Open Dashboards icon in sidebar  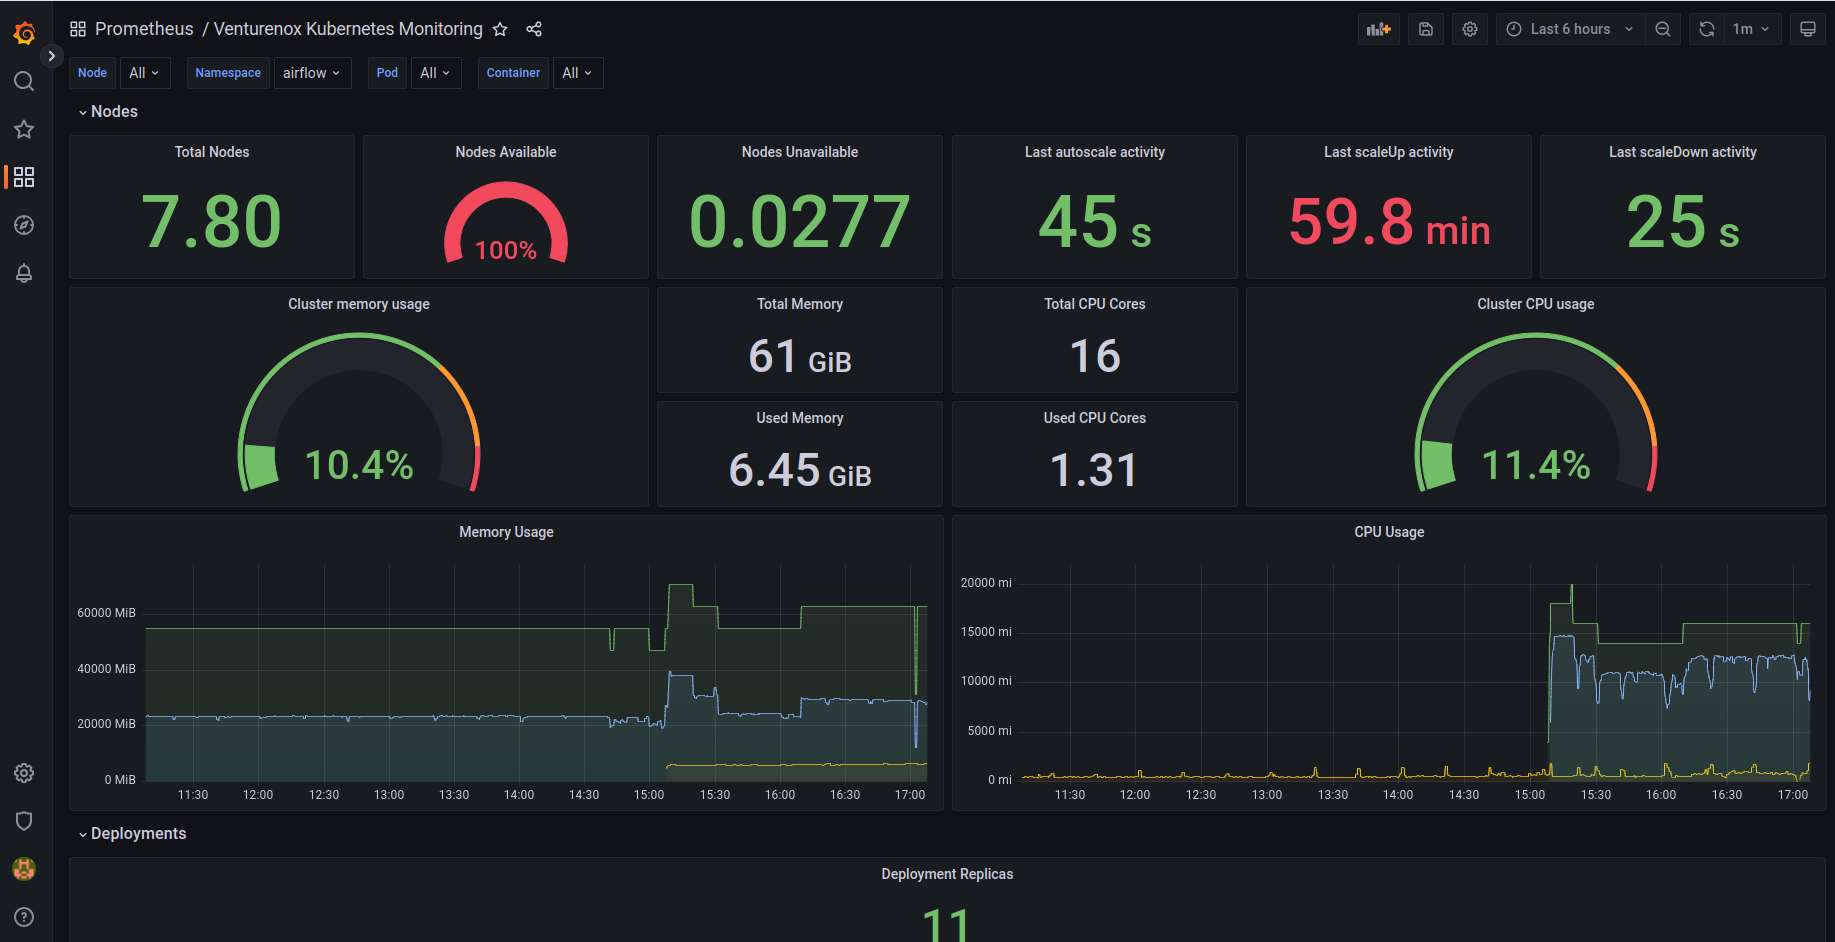point(24,177)
